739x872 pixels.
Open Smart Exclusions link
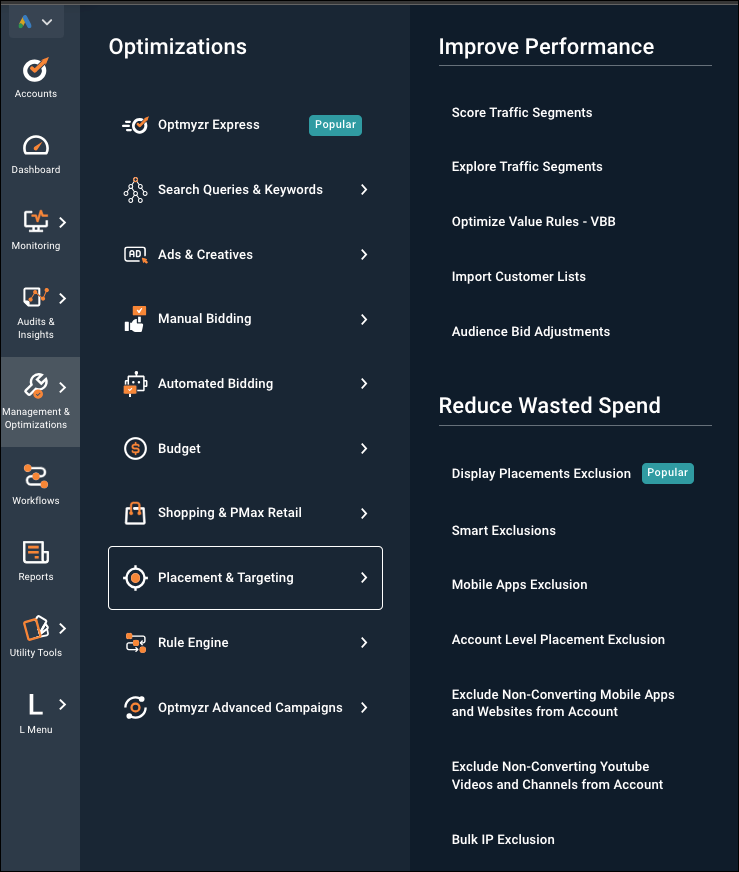pyautogui.click(x=503, y=531)
